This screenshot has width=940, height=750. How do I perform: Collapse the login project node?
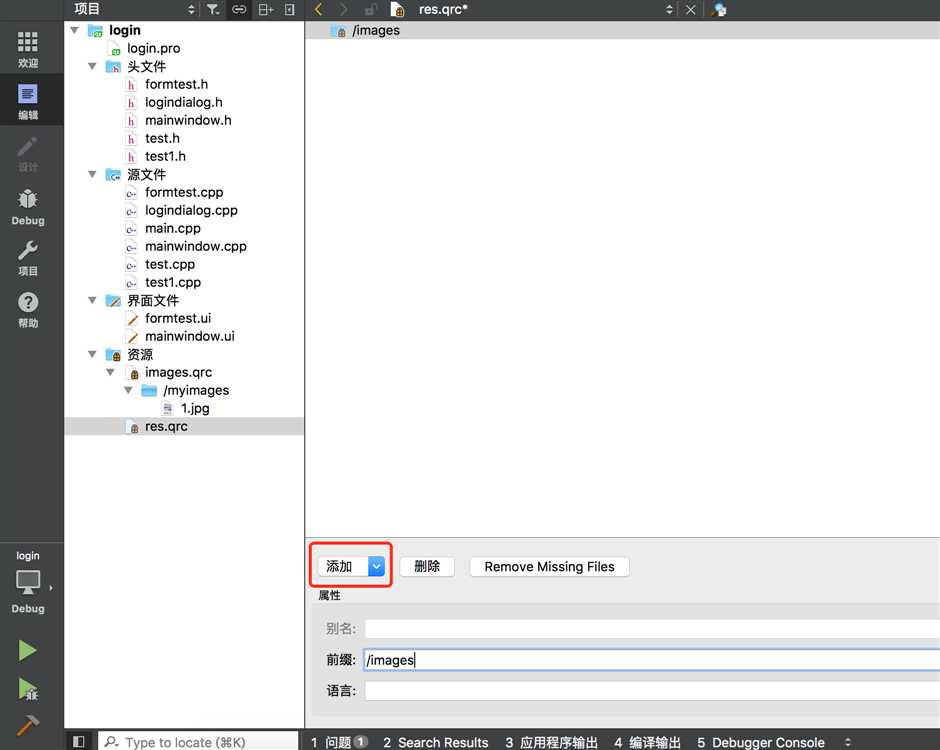(x=74, y=30)
